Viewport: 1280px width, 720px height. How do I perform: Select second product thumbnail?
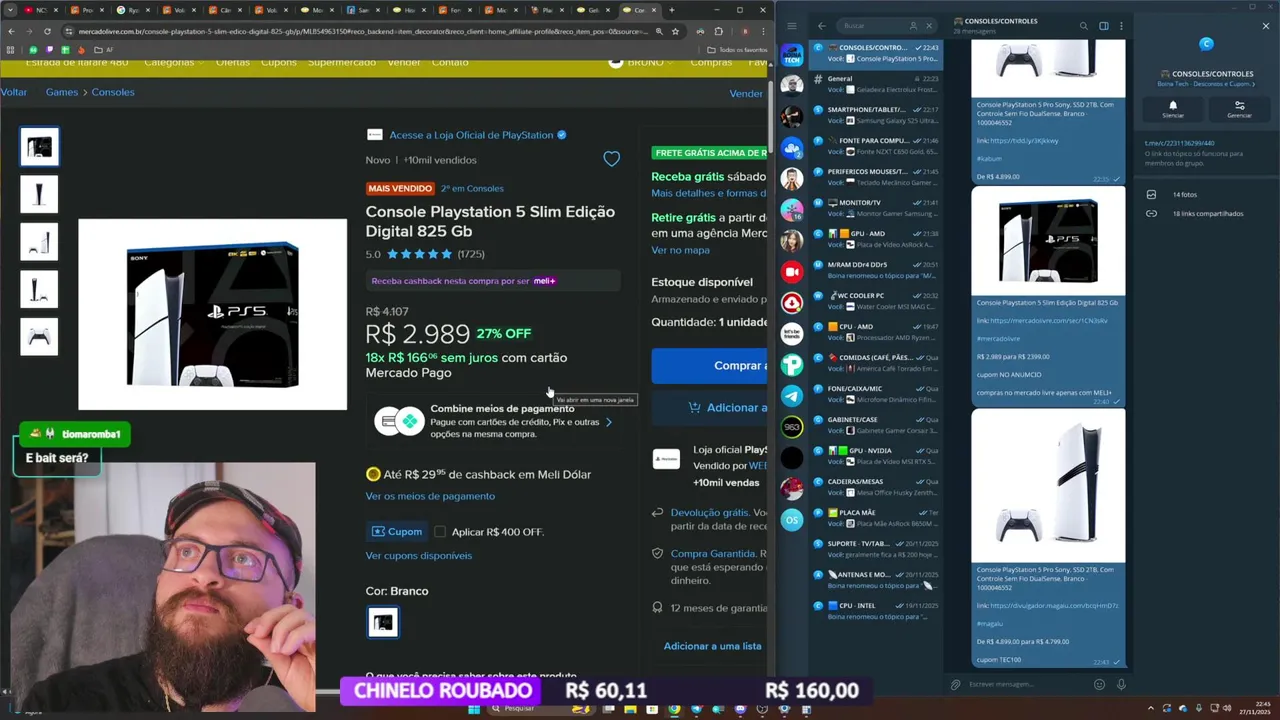39,194
